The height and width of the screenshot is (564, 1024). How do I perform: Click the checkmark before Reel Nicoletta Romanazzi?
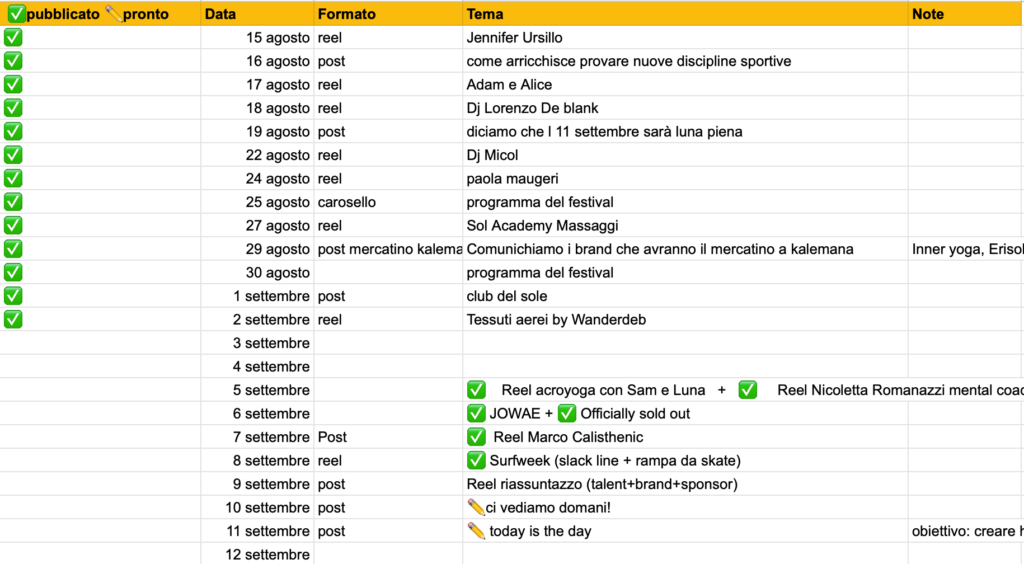(x=748, y=390)
